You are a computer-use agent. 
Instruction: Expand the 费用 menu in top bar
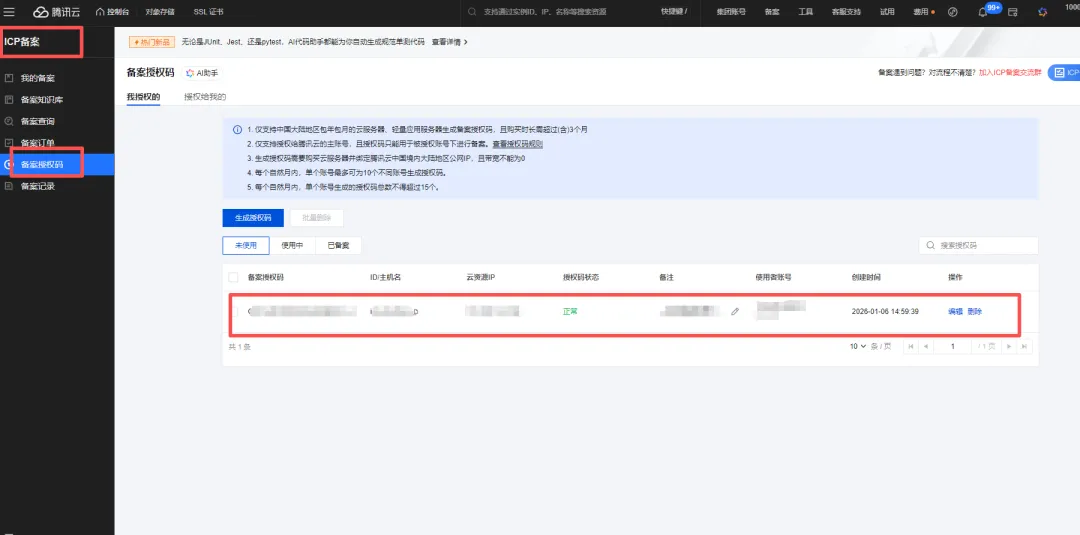[922, 11]
